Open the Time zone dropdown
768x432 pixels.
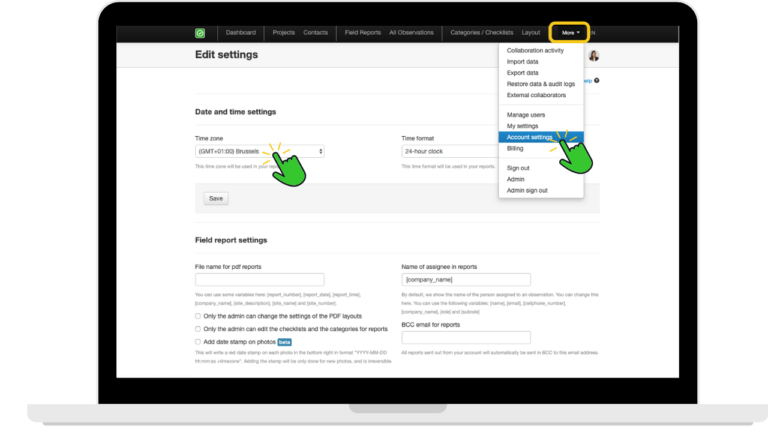tap(260, 151)
